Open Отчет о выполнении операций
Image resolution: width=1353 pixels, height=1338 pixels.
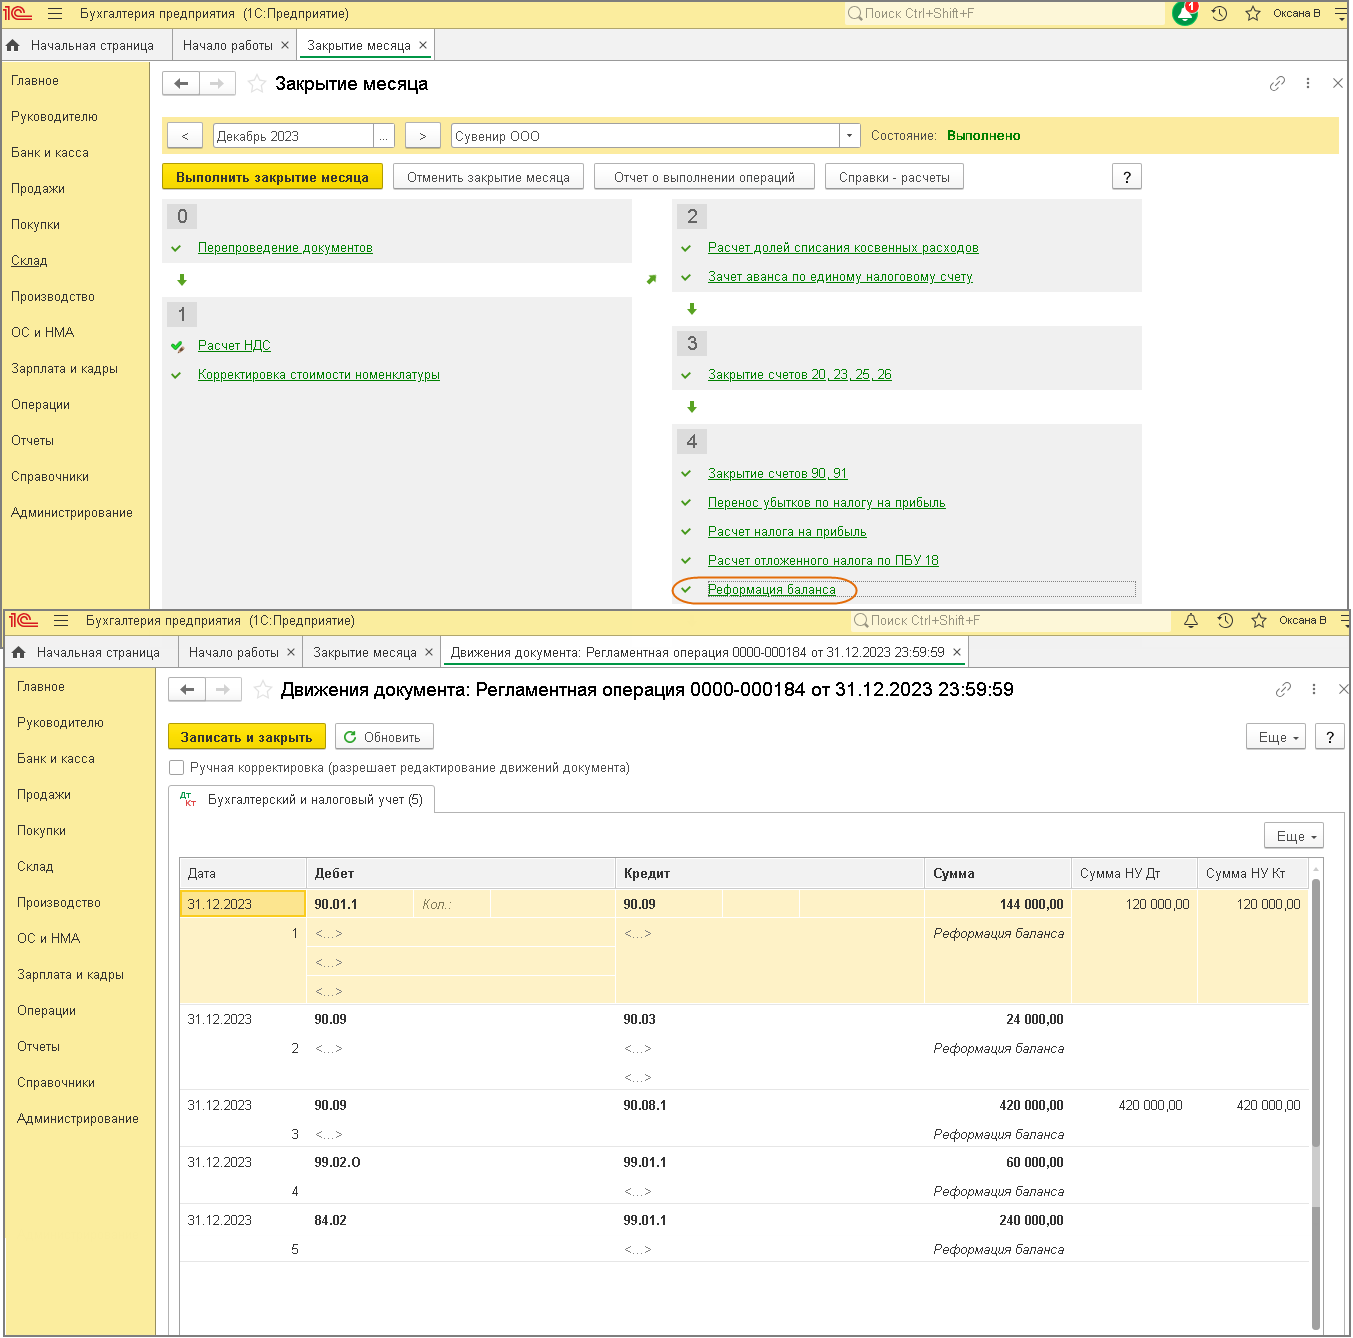click(704, 177)
